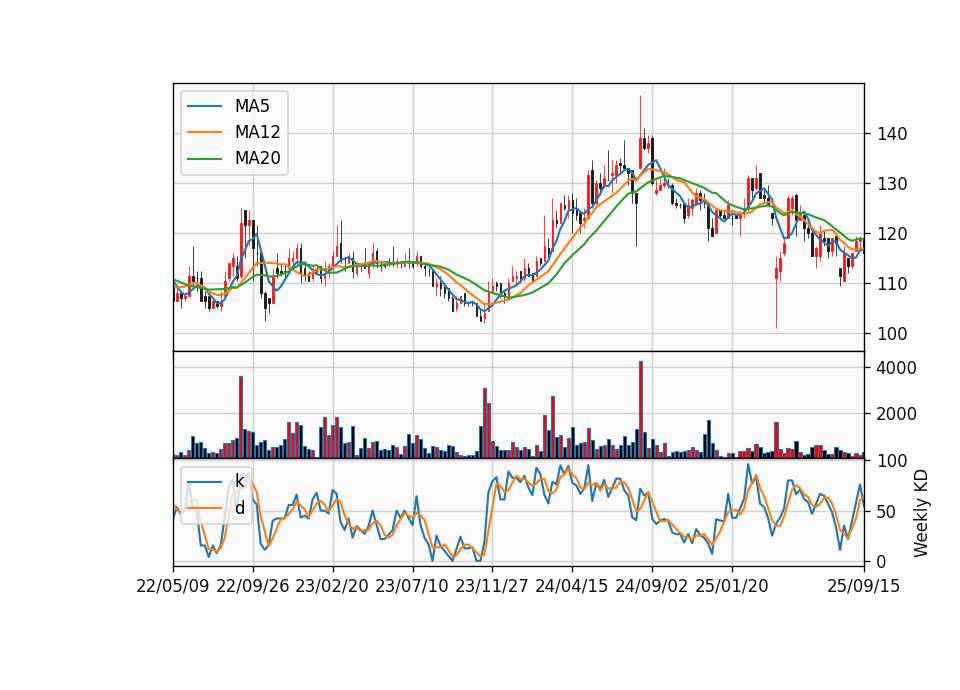Click the d legend label
960x690 pixels.
pos(239,508)
